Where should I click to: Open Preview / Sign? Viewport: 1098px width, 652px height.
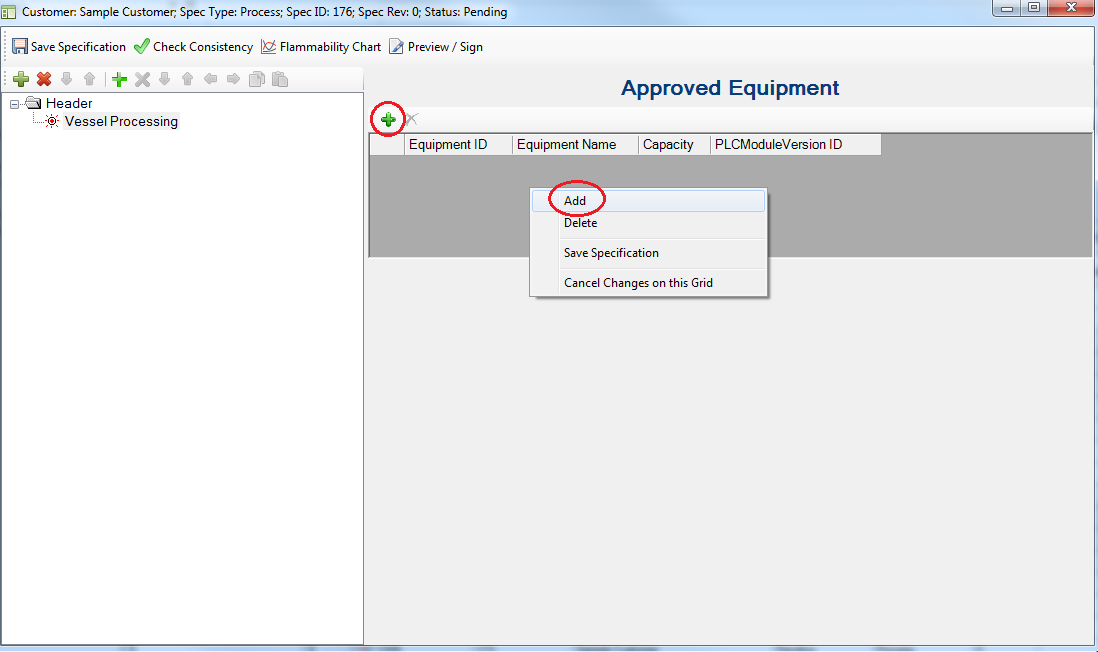(x=436, y=47)
